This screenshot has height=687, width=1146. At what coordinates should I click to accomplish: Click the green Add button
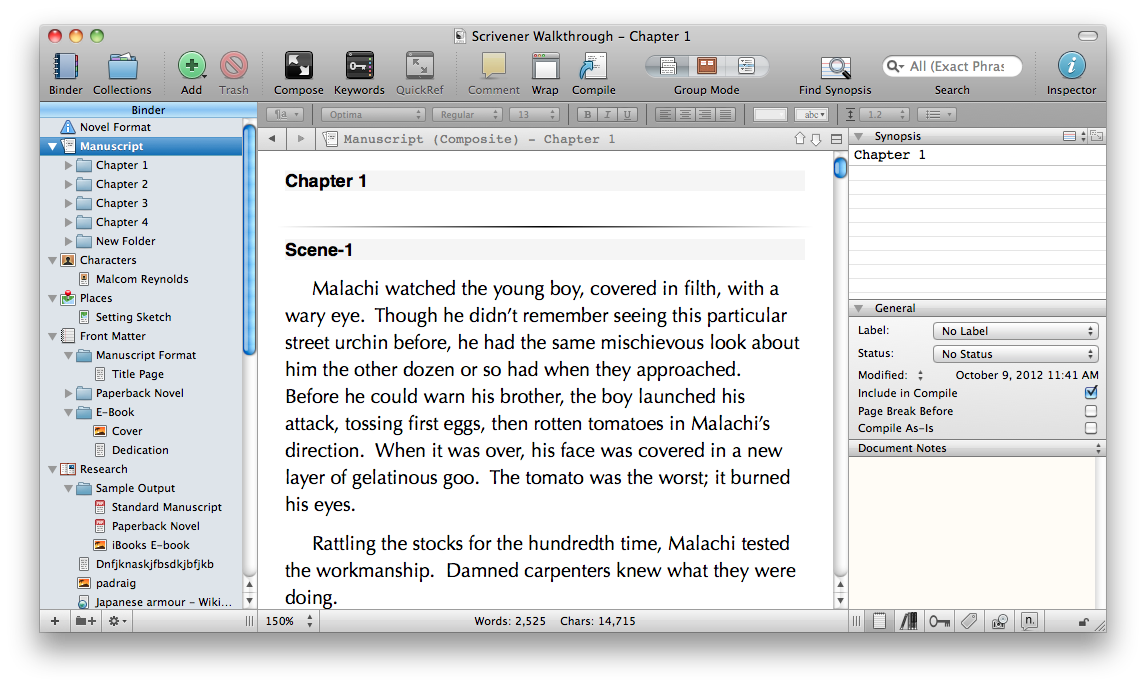191,66
